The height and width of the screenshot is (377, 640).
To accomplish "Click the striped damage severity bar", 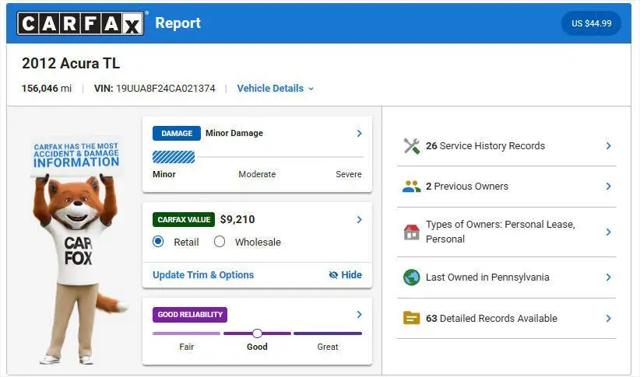I will pyautogui.click(x=173, y=157).
